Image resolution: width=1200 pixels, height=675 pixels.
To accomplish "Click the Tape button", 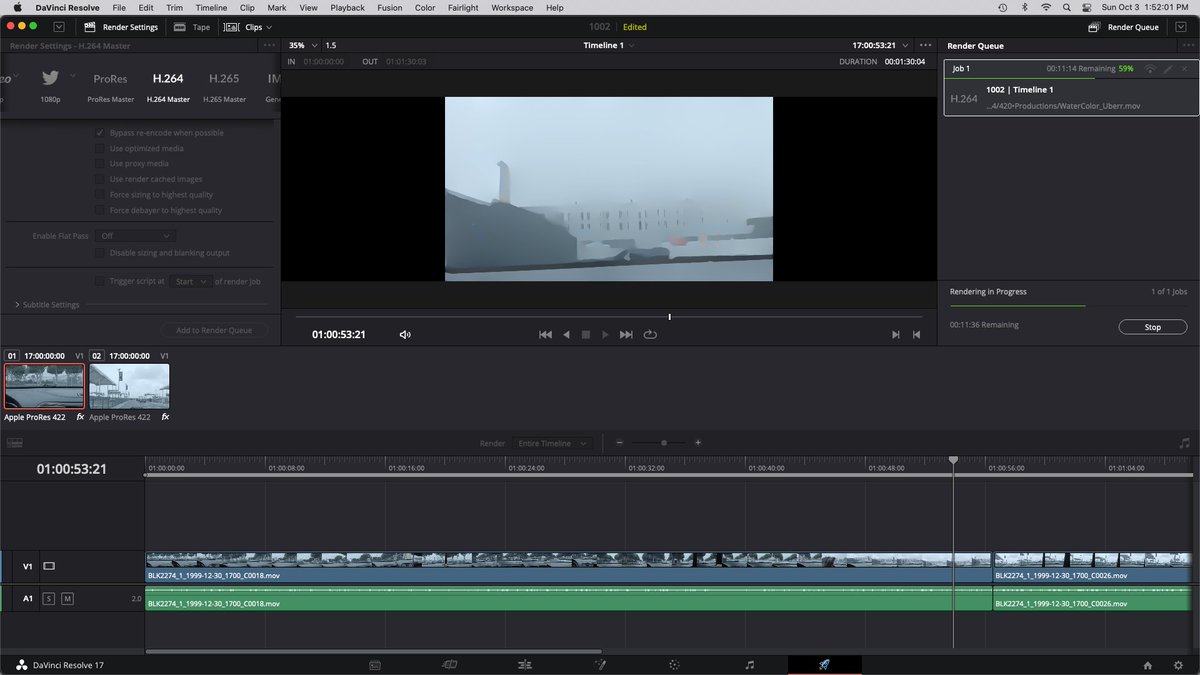I will [192, 27].
